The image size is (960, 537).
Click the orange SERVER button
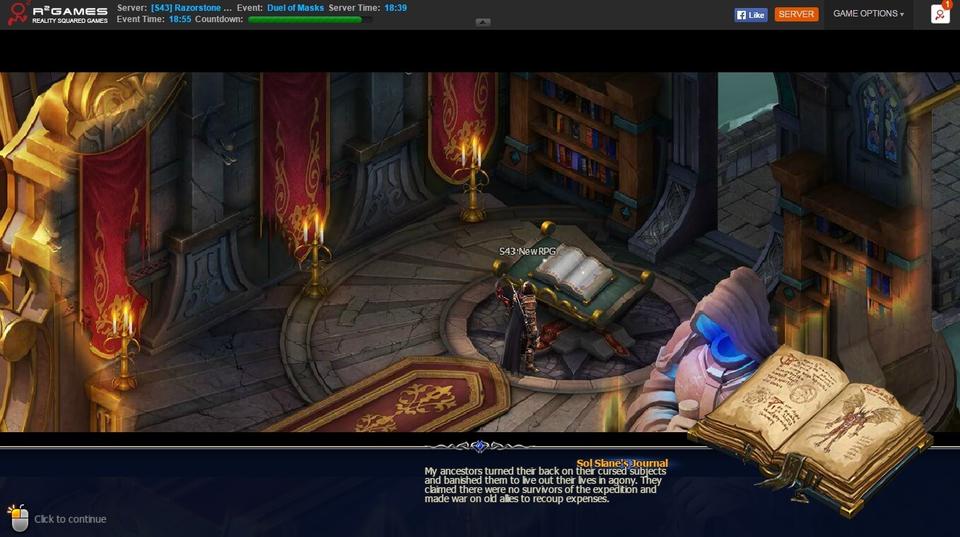tap(796, 14)
